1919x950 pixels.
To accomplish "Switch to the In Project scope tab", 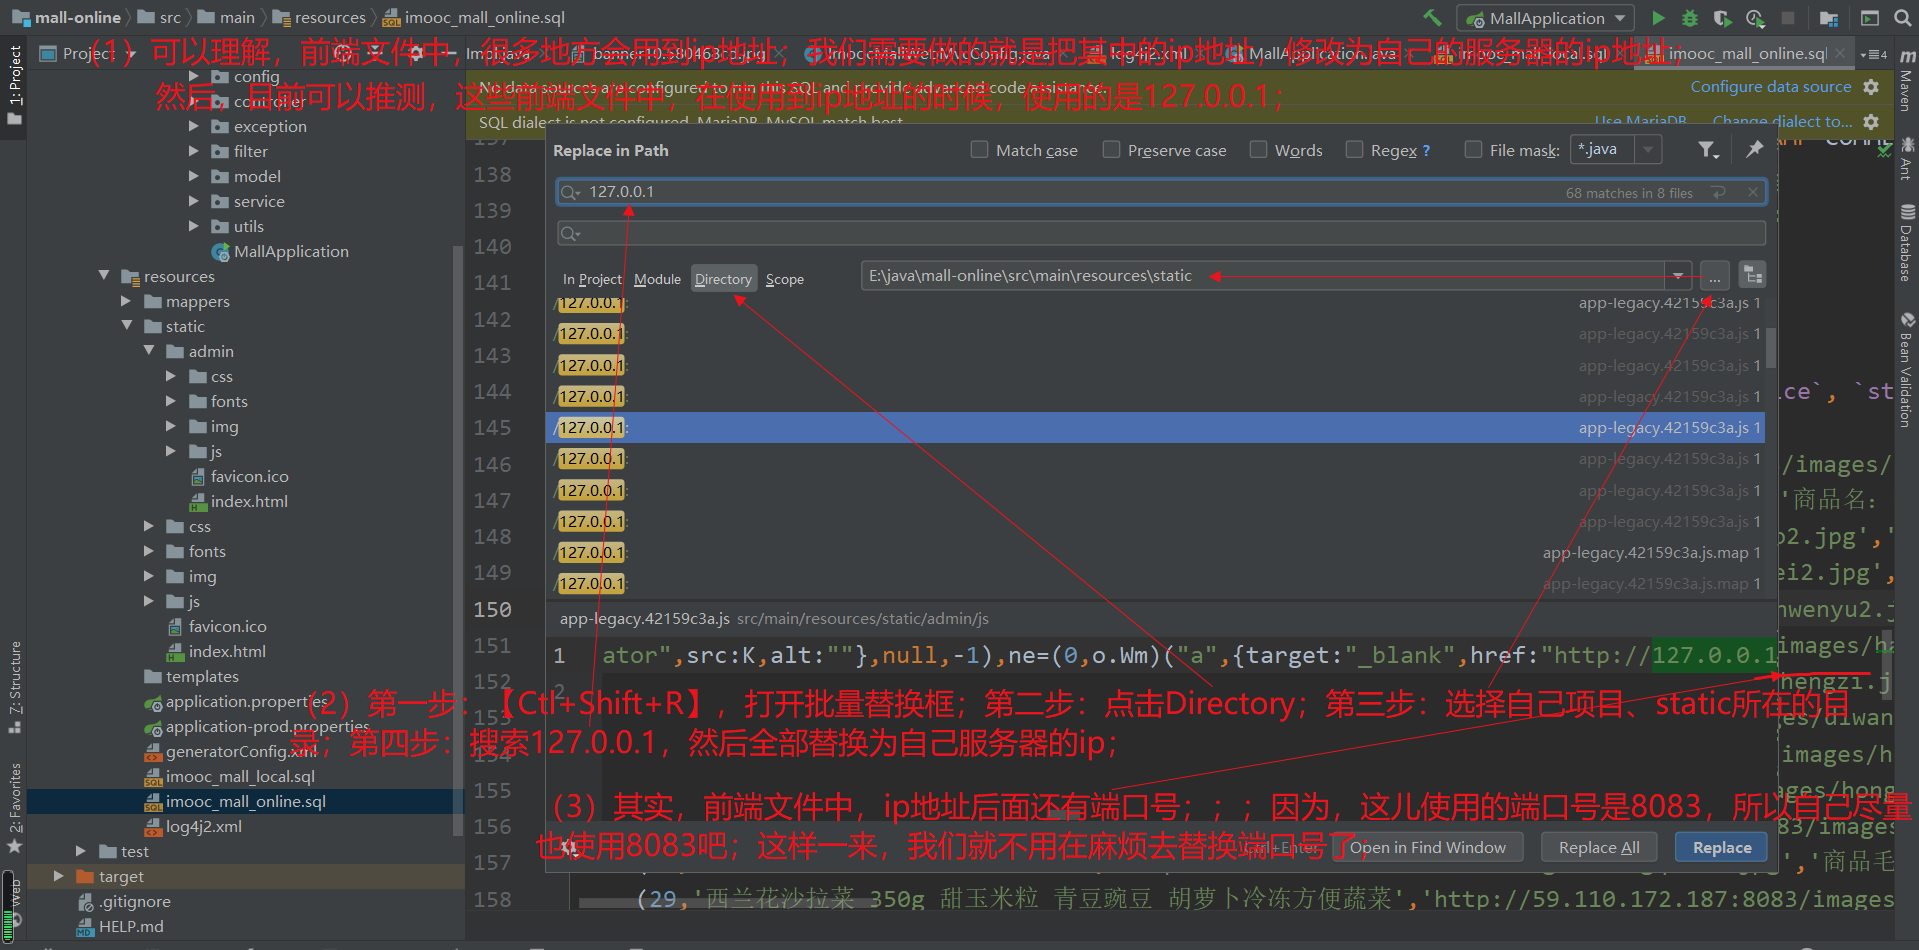I will (592, 279).
